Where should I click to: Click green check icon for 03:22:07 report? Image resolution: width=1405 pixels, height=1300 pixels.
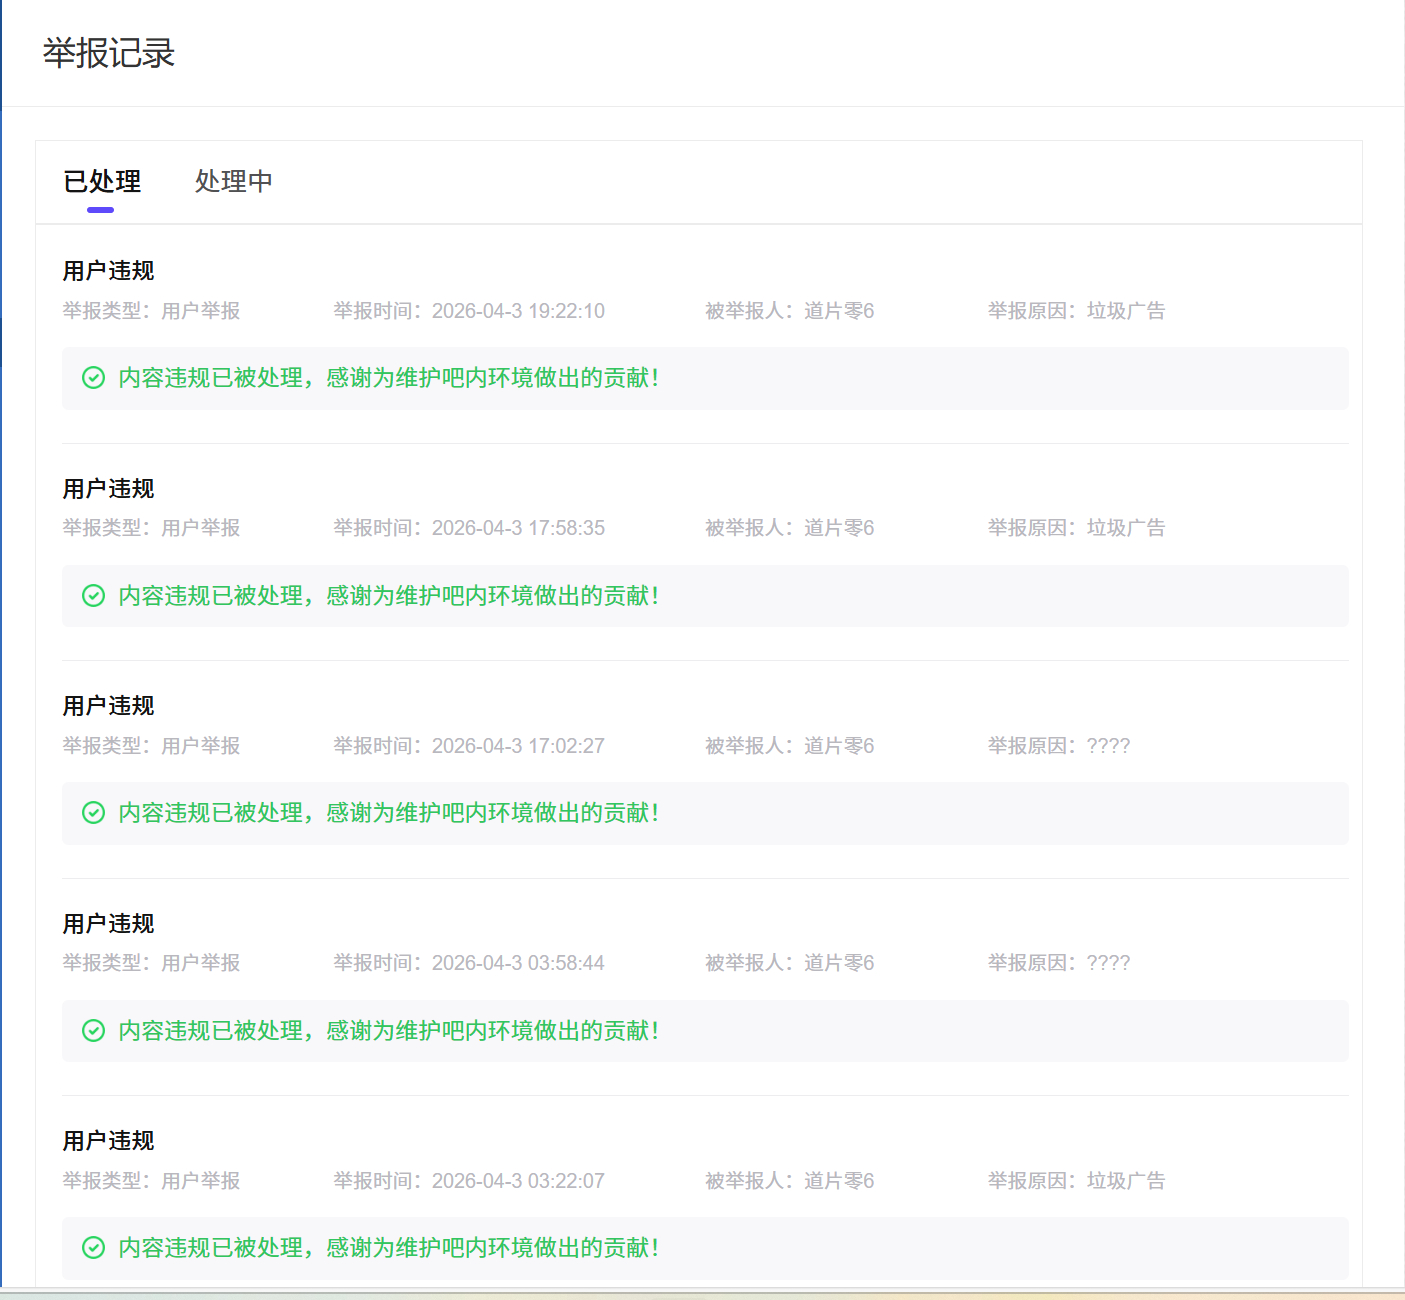[93, 1248]
